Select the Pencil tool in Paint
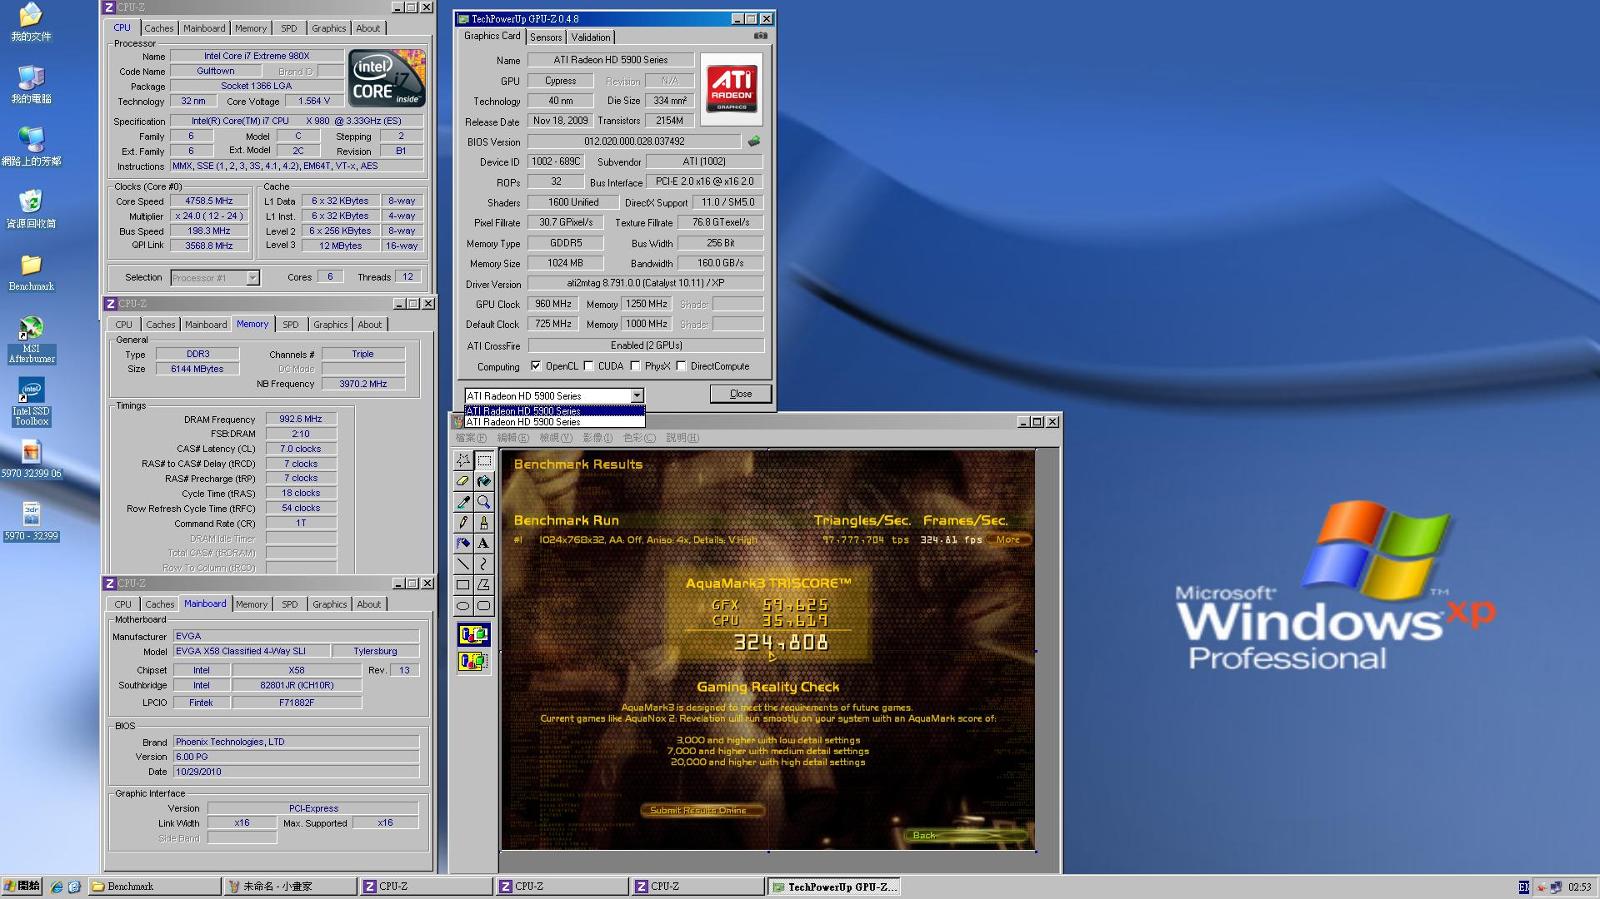 463,522
